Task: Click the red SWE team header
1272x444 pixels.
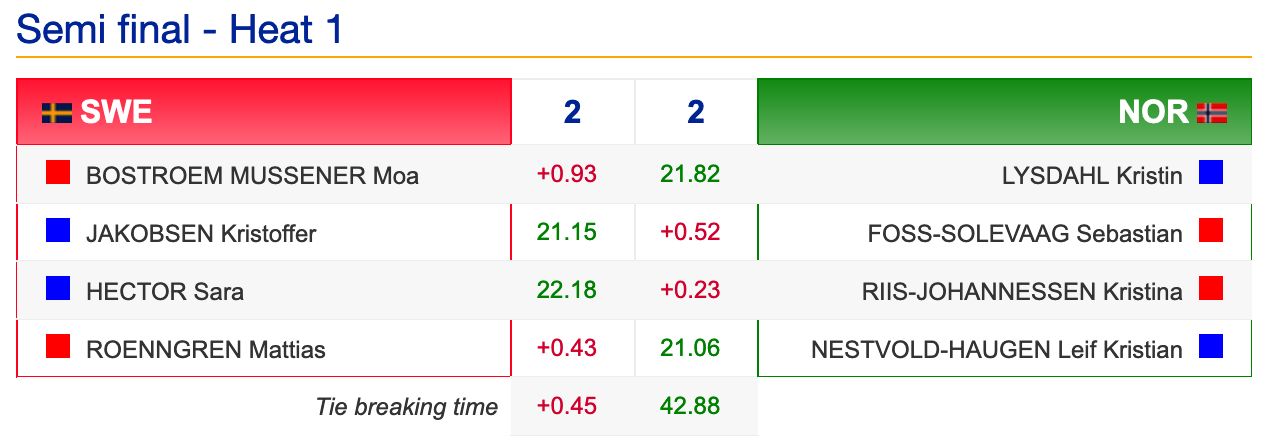Action: click(x=264, y=112)
